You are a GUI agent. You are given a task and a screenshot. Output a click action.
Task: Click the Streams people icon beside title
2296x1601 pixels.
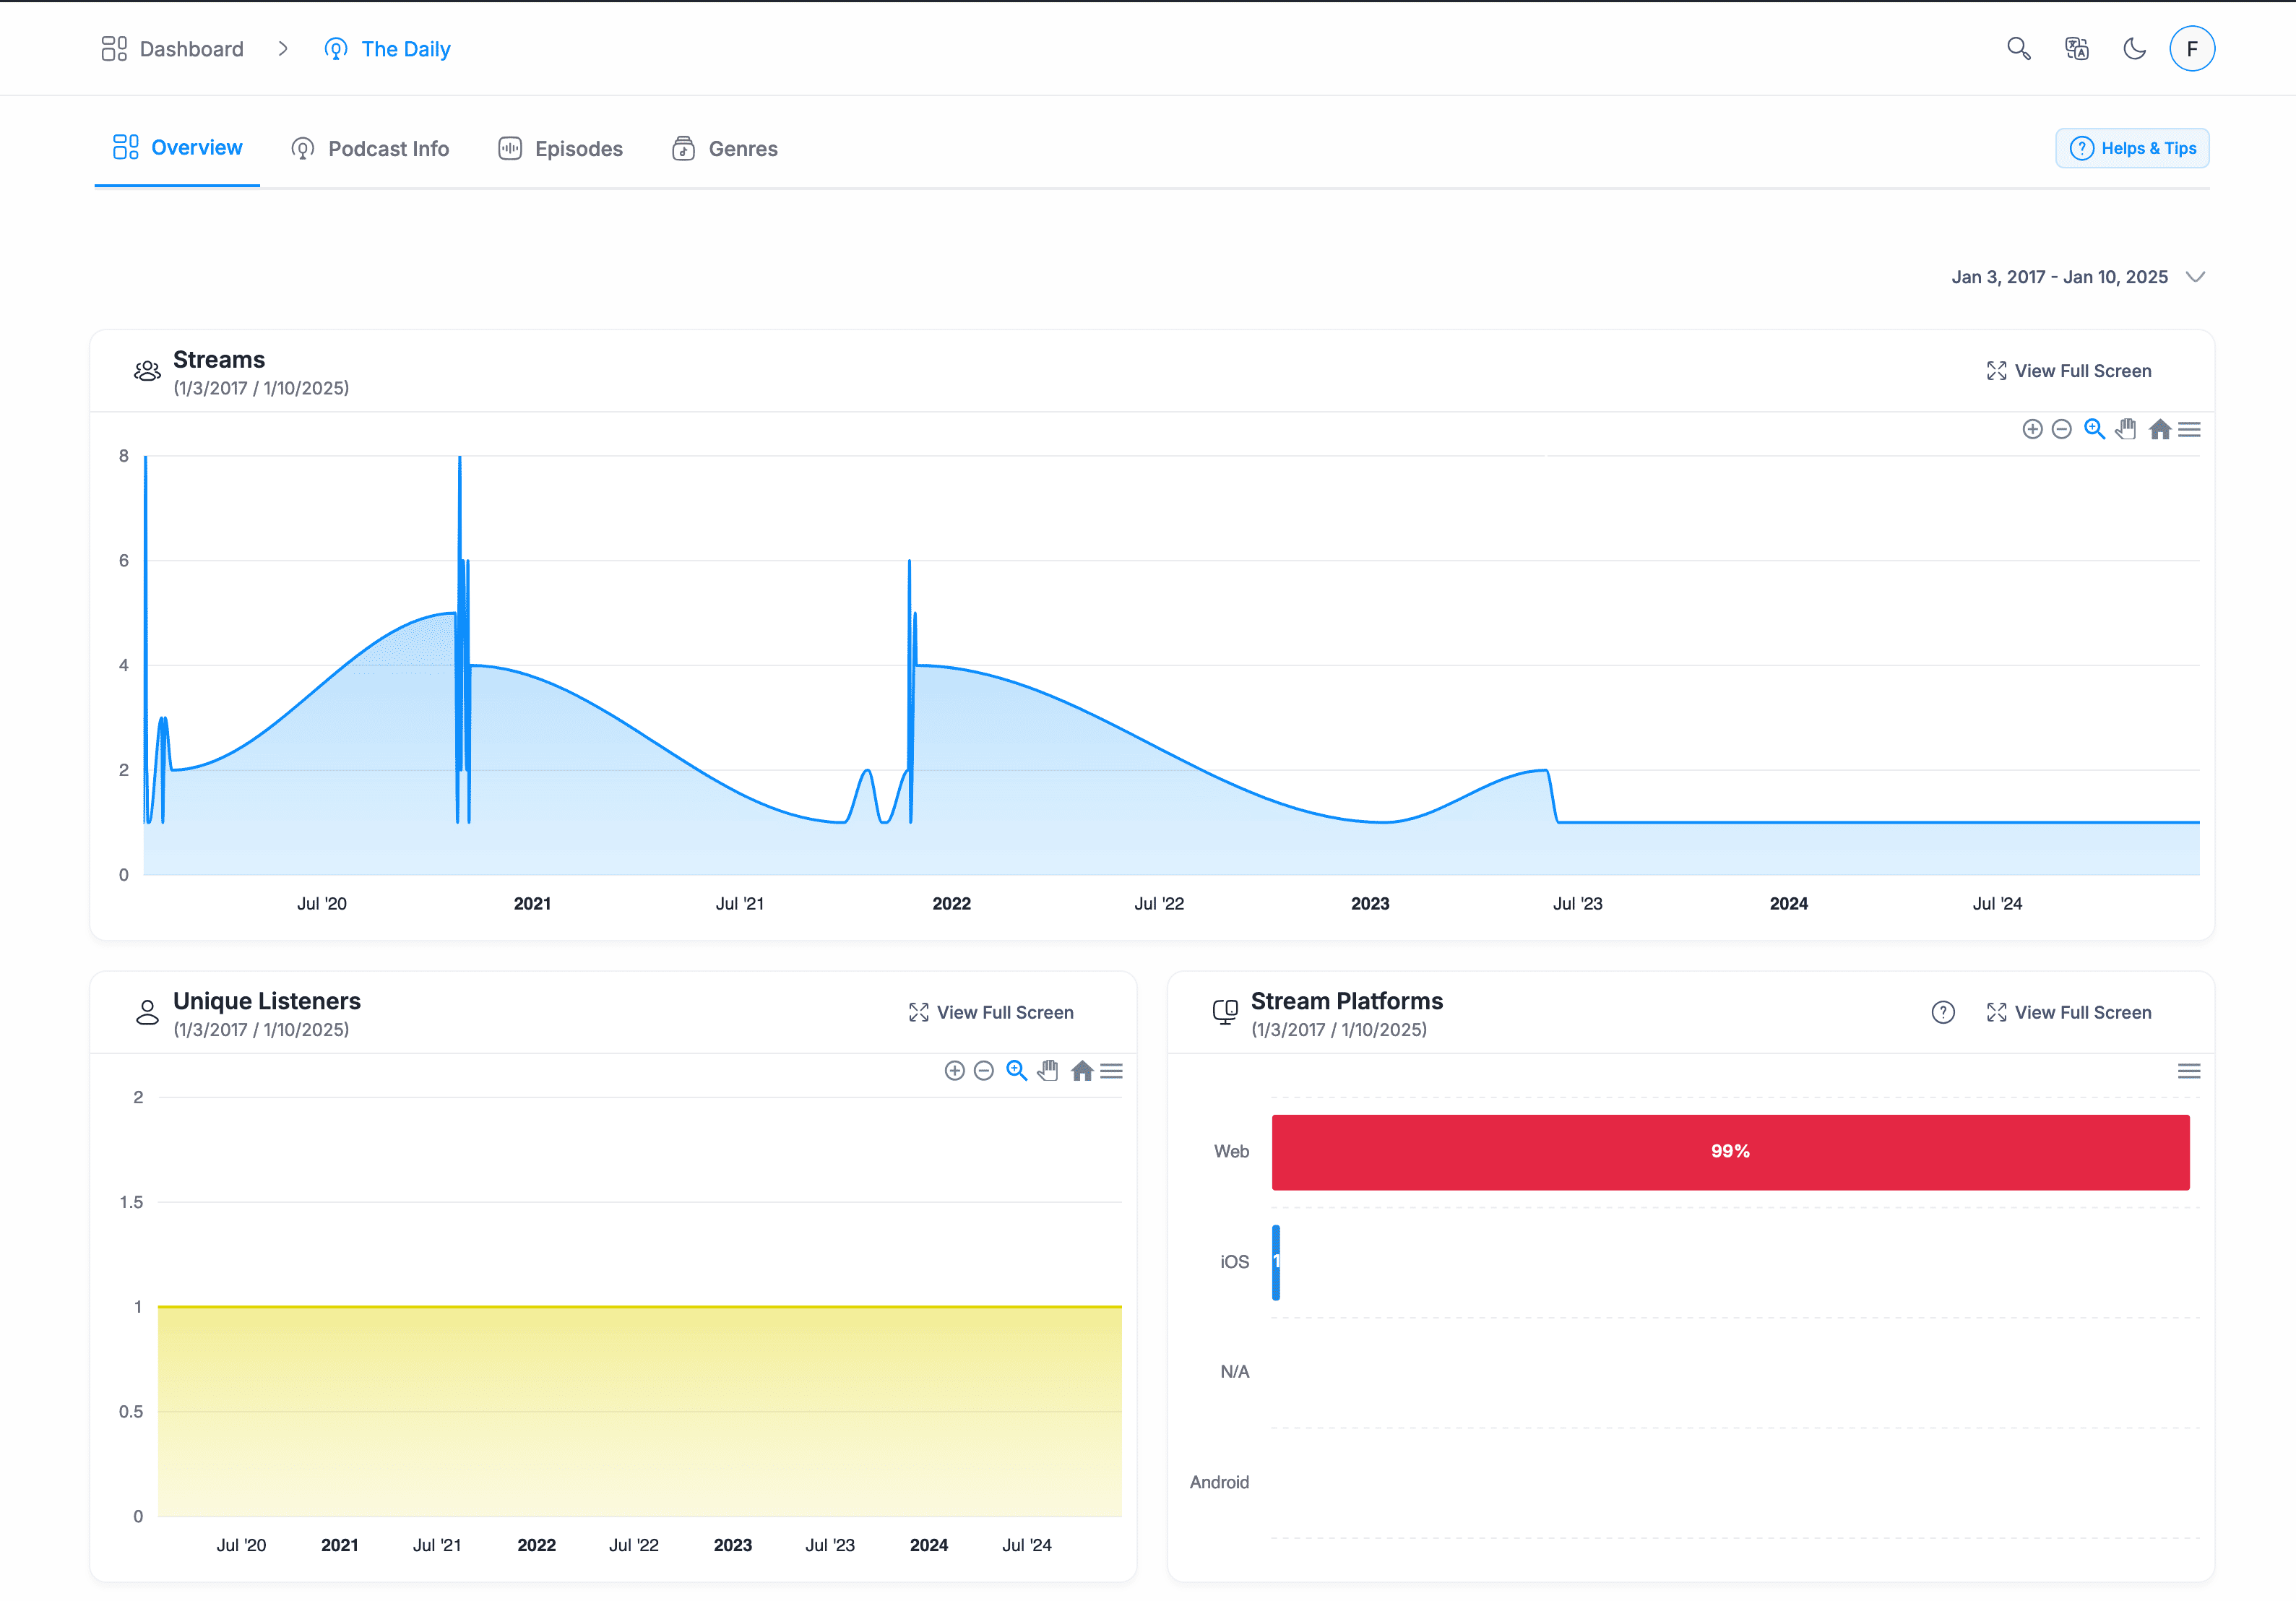pos(147,371)
